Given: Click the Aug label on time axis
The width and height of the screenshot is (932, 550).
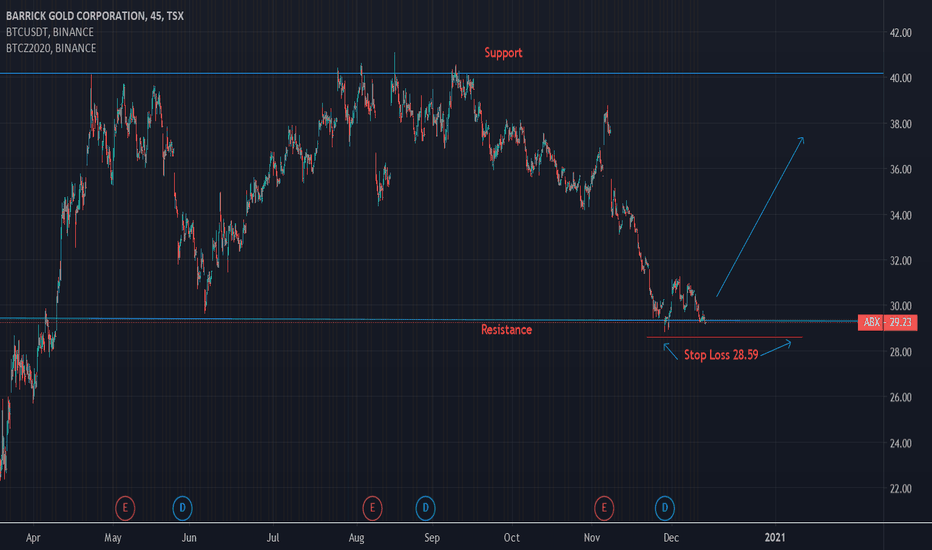Looking at the screenshot, I should 356,538.
